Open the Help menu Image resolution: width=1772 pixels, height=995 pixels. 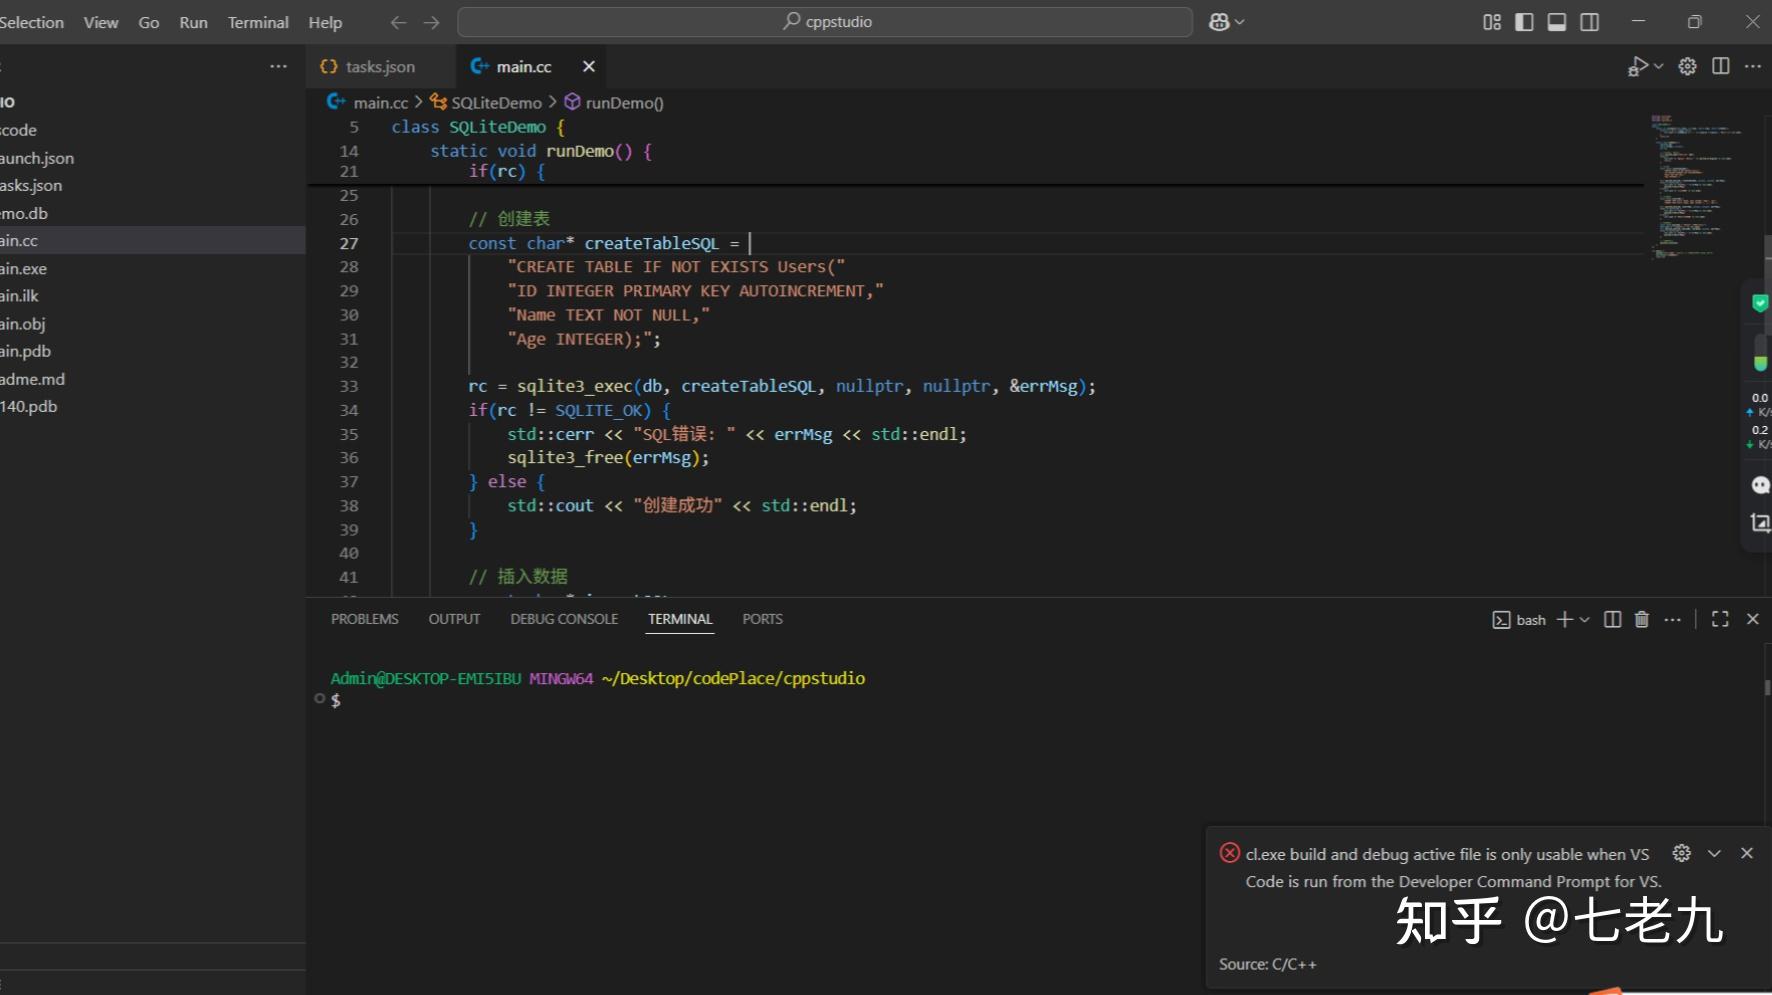click(x=325, y=22)
